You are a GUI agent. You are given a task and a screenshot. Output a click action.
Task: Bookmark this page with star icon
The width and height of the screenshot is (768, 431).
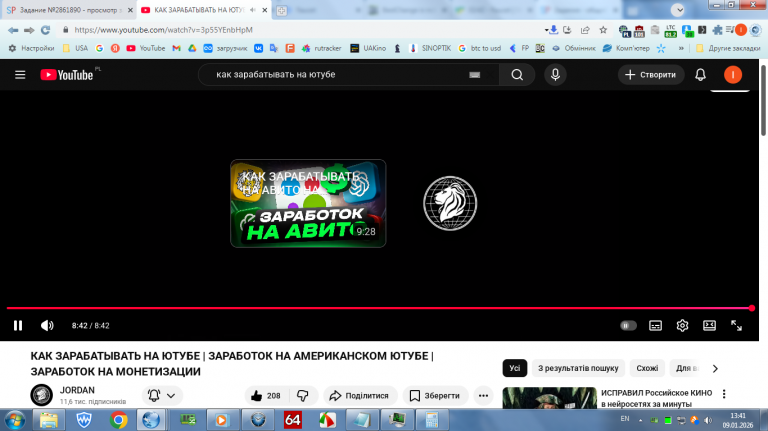tap(603, 30)
